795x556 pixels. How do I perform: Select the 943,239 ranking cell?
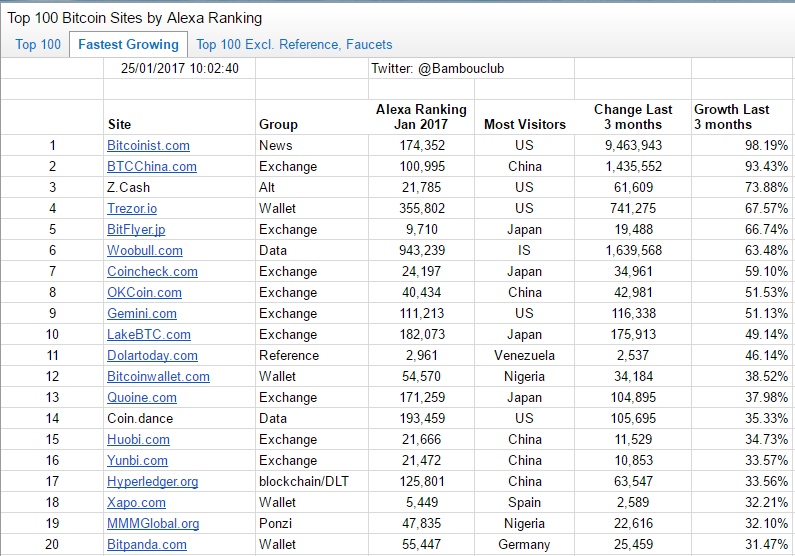[421, 250]
